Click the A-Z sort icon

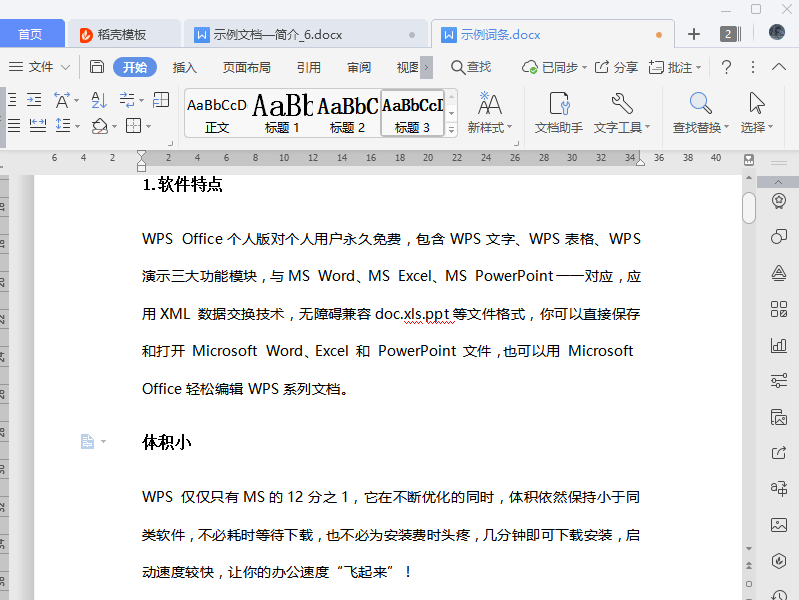pyautogui.click(x=98, y=100)
